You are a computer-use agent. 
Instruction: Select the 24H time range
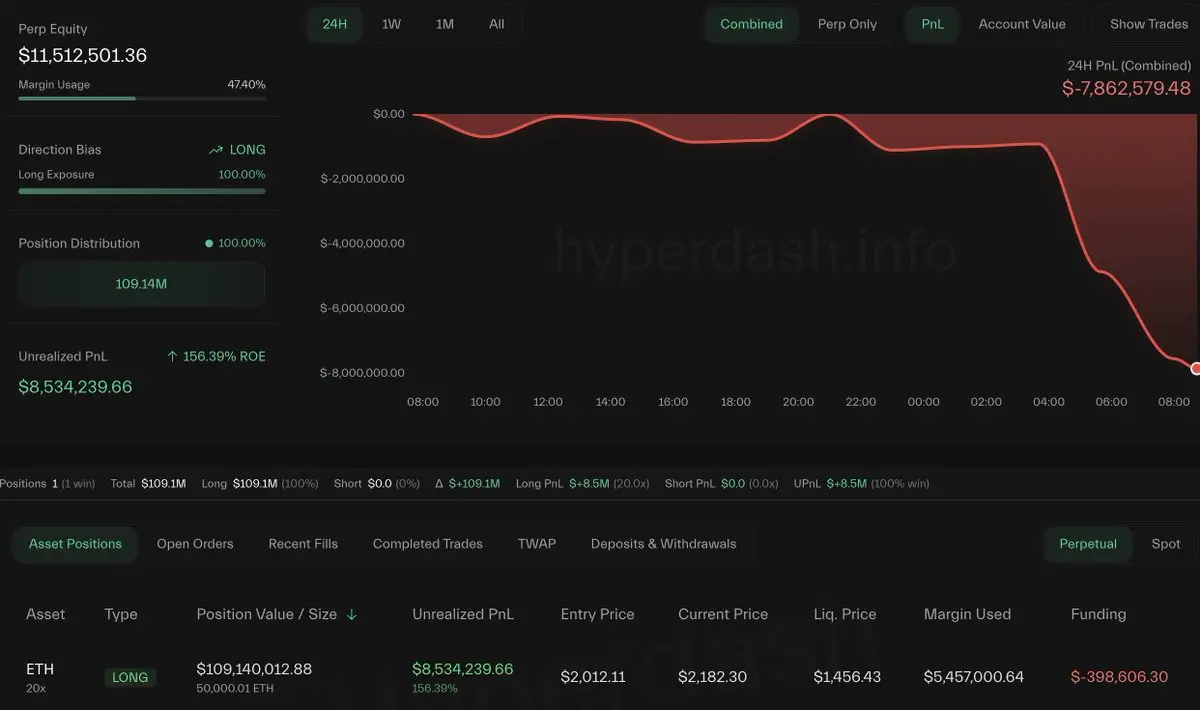(334, 24)
